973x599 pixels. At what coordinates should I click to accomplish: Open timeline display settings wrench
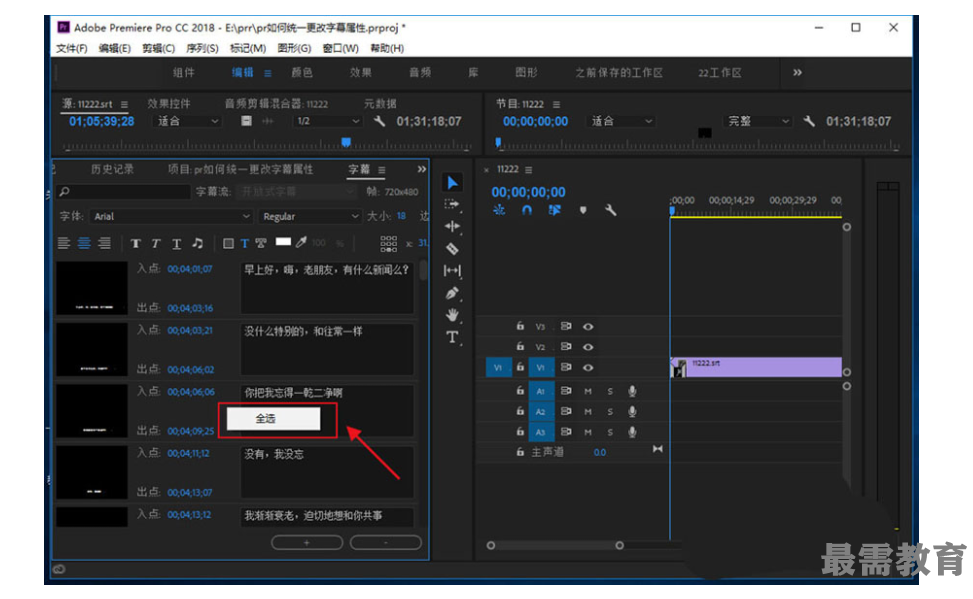pos(610,211)
